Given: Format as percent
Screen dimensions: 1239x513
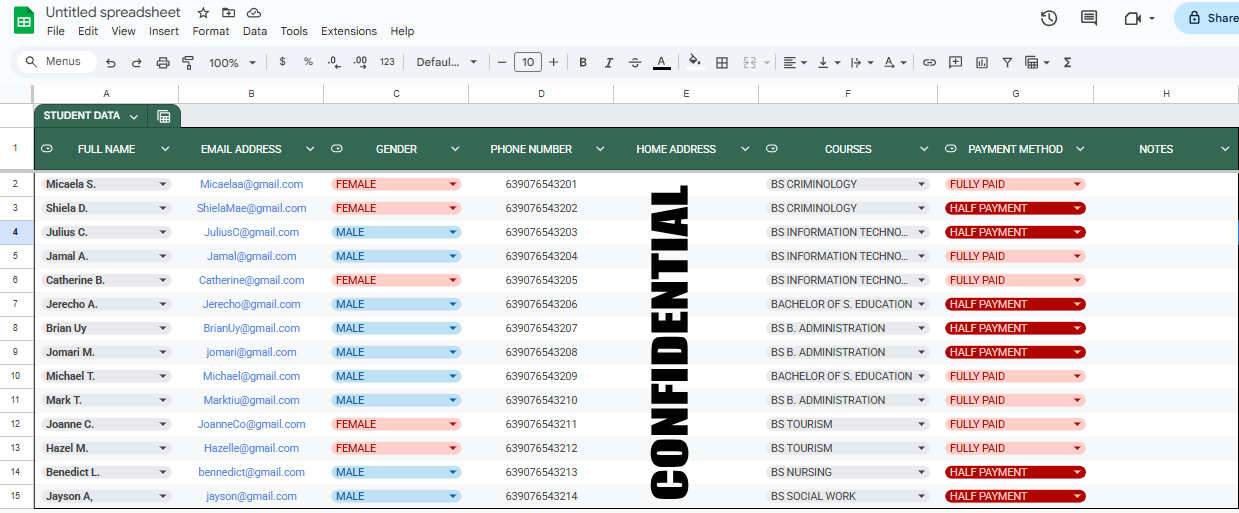Looking at the screenshot, I should (x=308, y=62).
